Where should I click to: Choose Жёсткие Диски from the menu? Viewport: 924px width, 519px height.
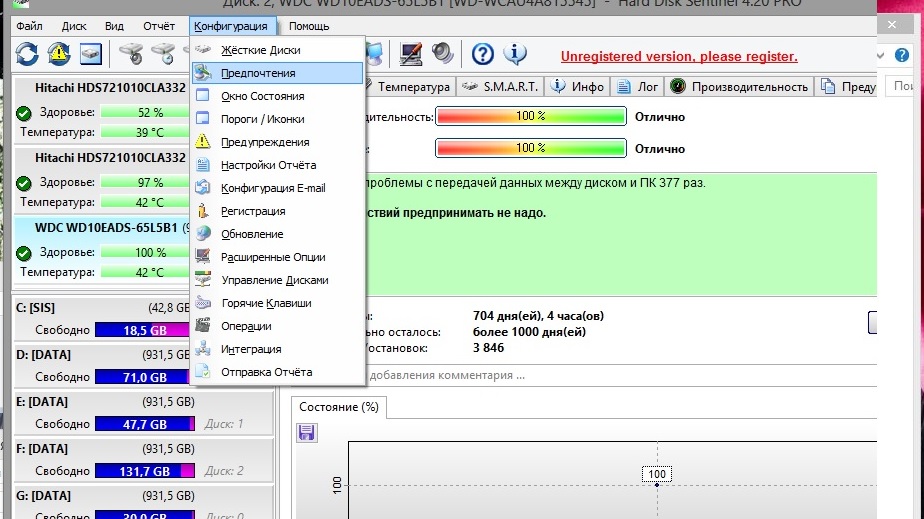(x=277, y=50)
